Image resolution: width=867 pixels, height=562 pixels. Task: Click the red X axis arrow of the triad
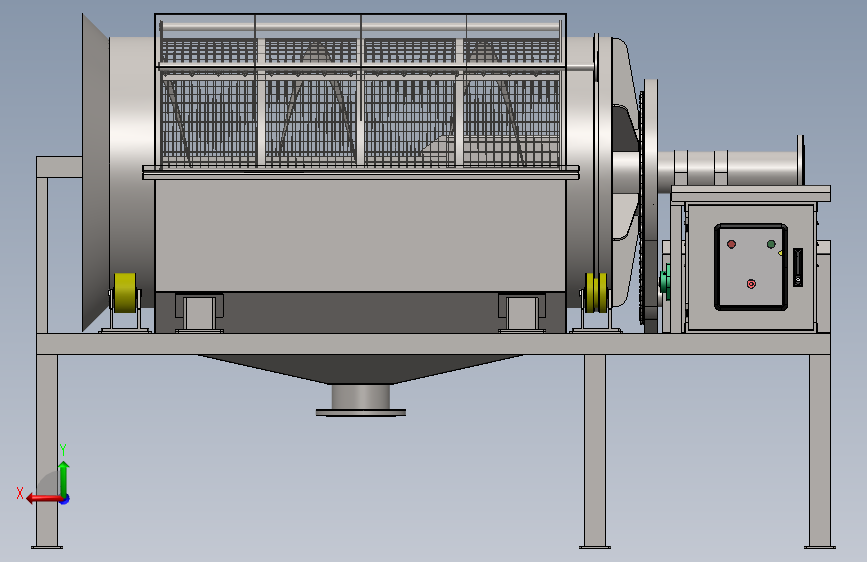tap(44, 499)
